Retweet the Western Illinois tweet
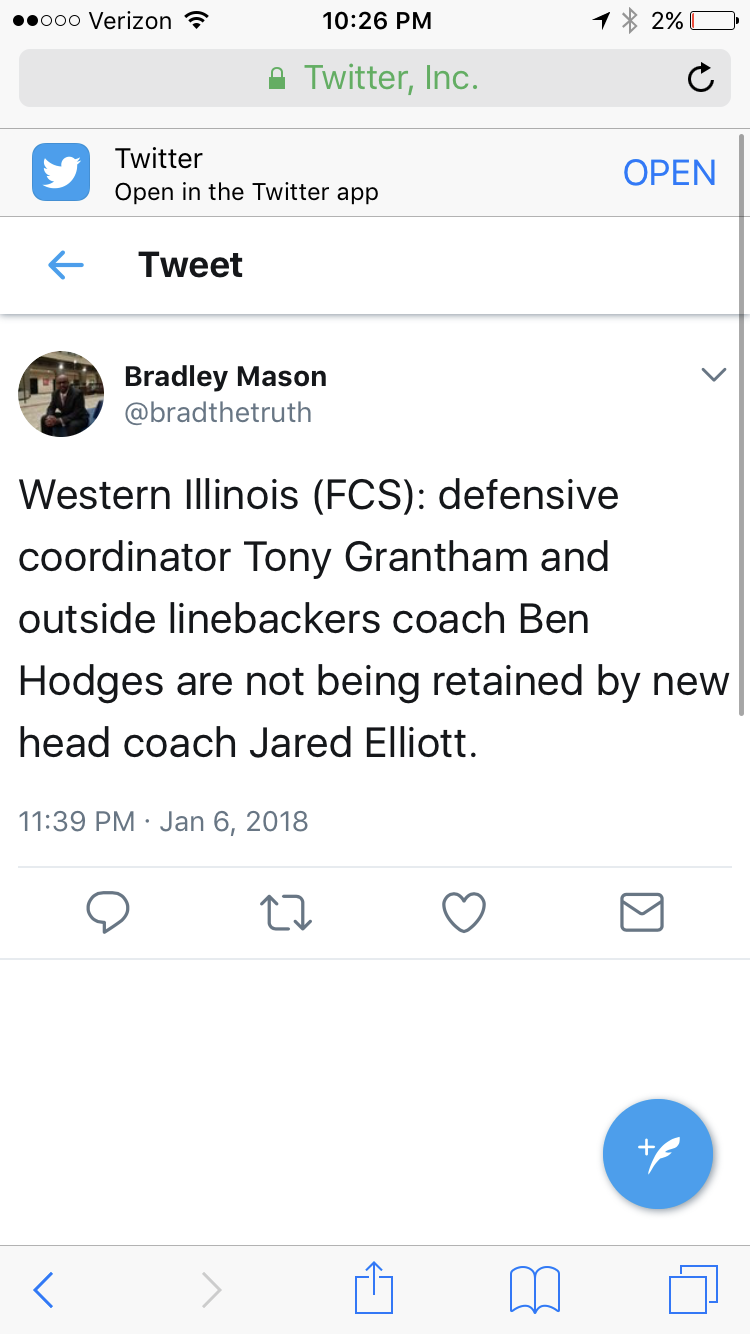The height and width of the screenshot is (1334, 750). click(286, 911)
